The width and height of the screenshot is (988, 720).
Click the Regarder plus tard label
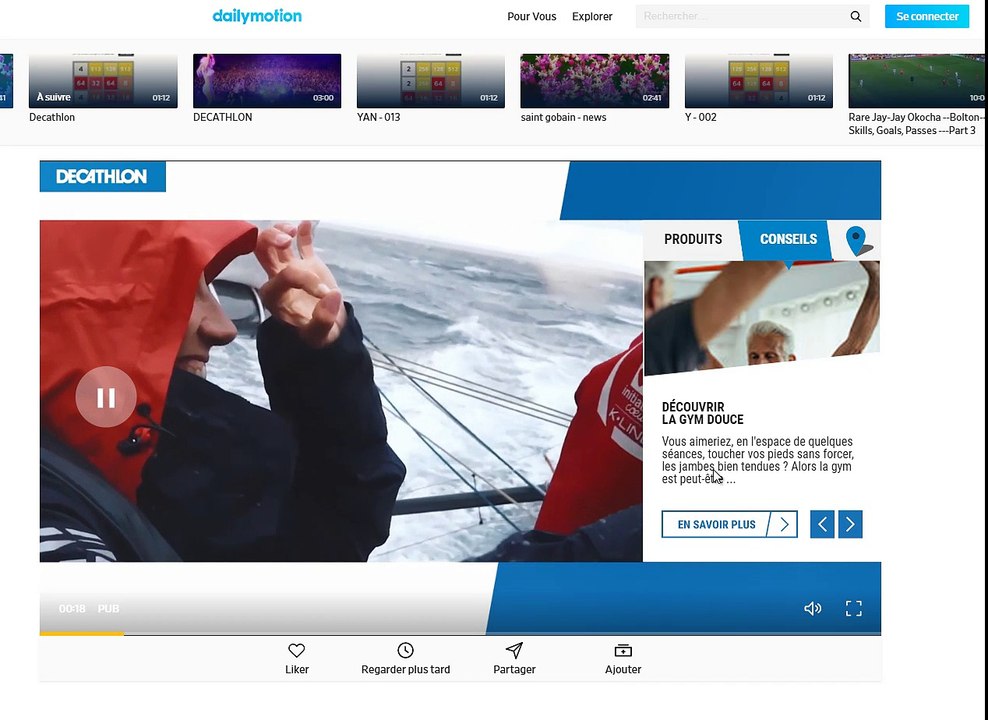[x=406, y=670]
